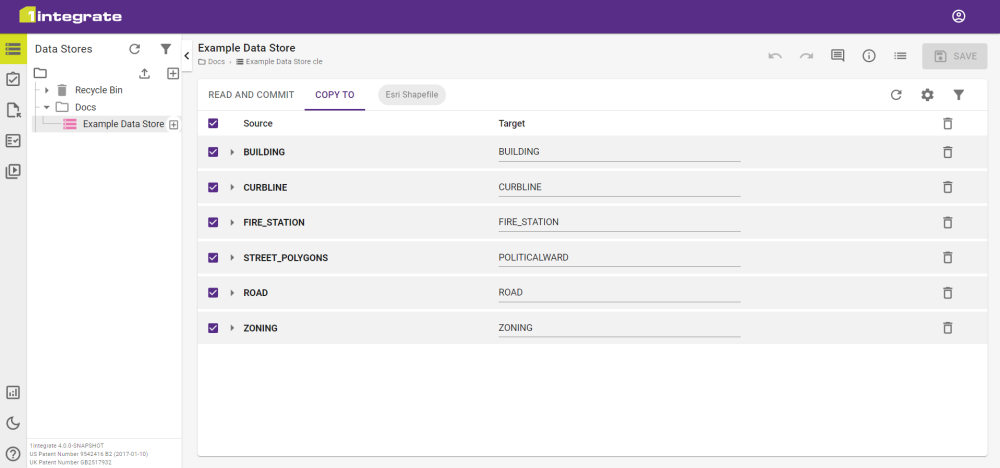Uncheck the ZONING row checkbox
Viewport: 1000px width, 468px height.
click(x=213, y=328)
